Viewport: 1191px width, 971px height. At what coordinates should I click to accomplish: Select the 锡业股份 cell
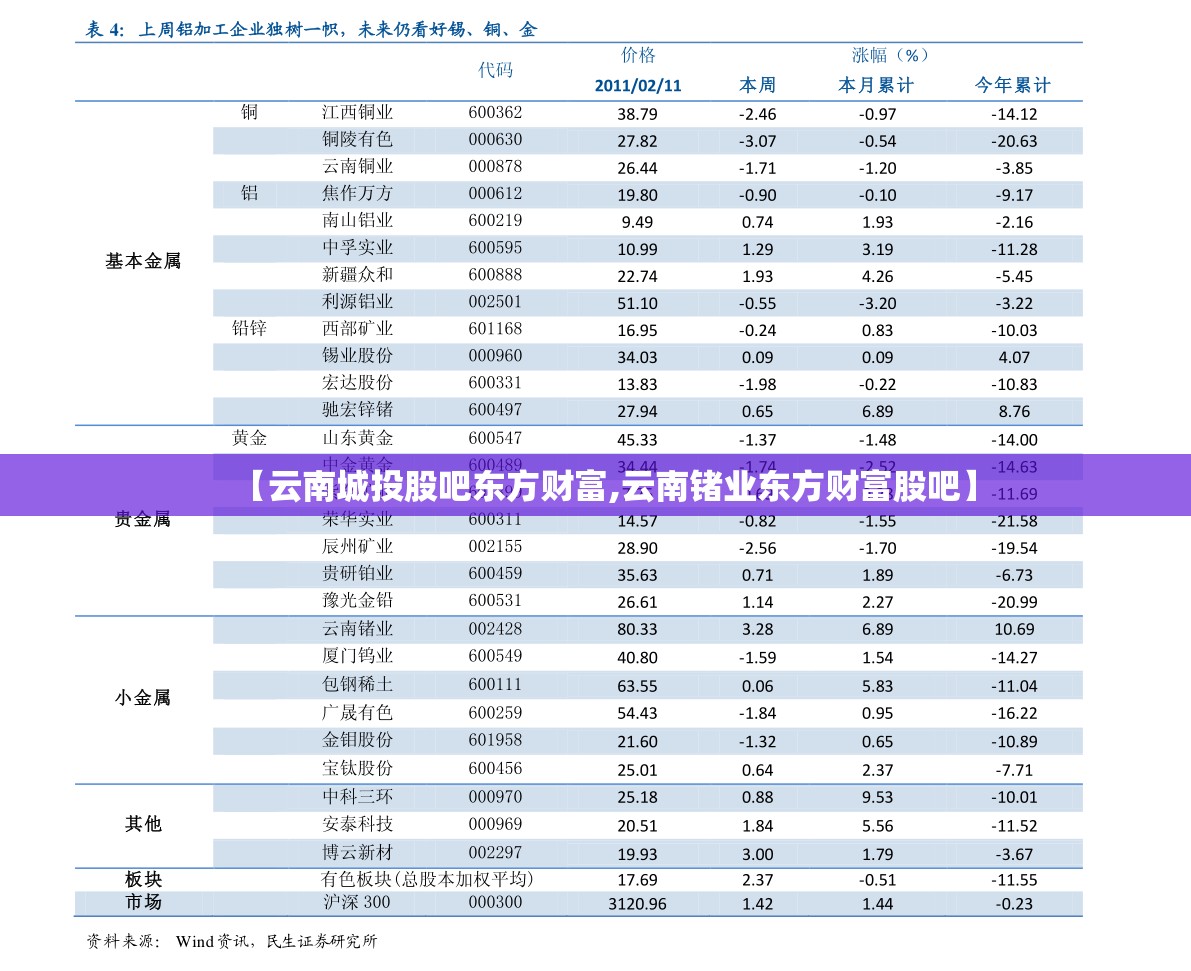point(357,356)
